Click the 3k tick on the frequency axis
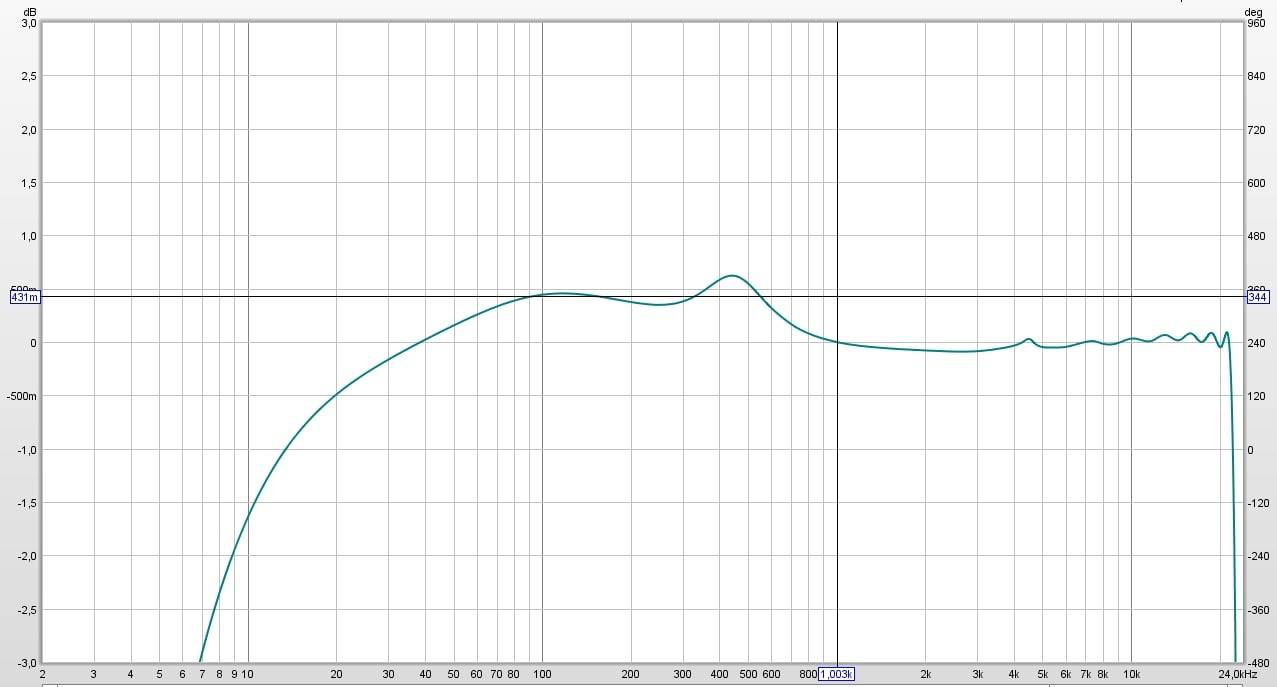Screen dimensions: 1277x687 pyautogui.click(x=978, y=675)
